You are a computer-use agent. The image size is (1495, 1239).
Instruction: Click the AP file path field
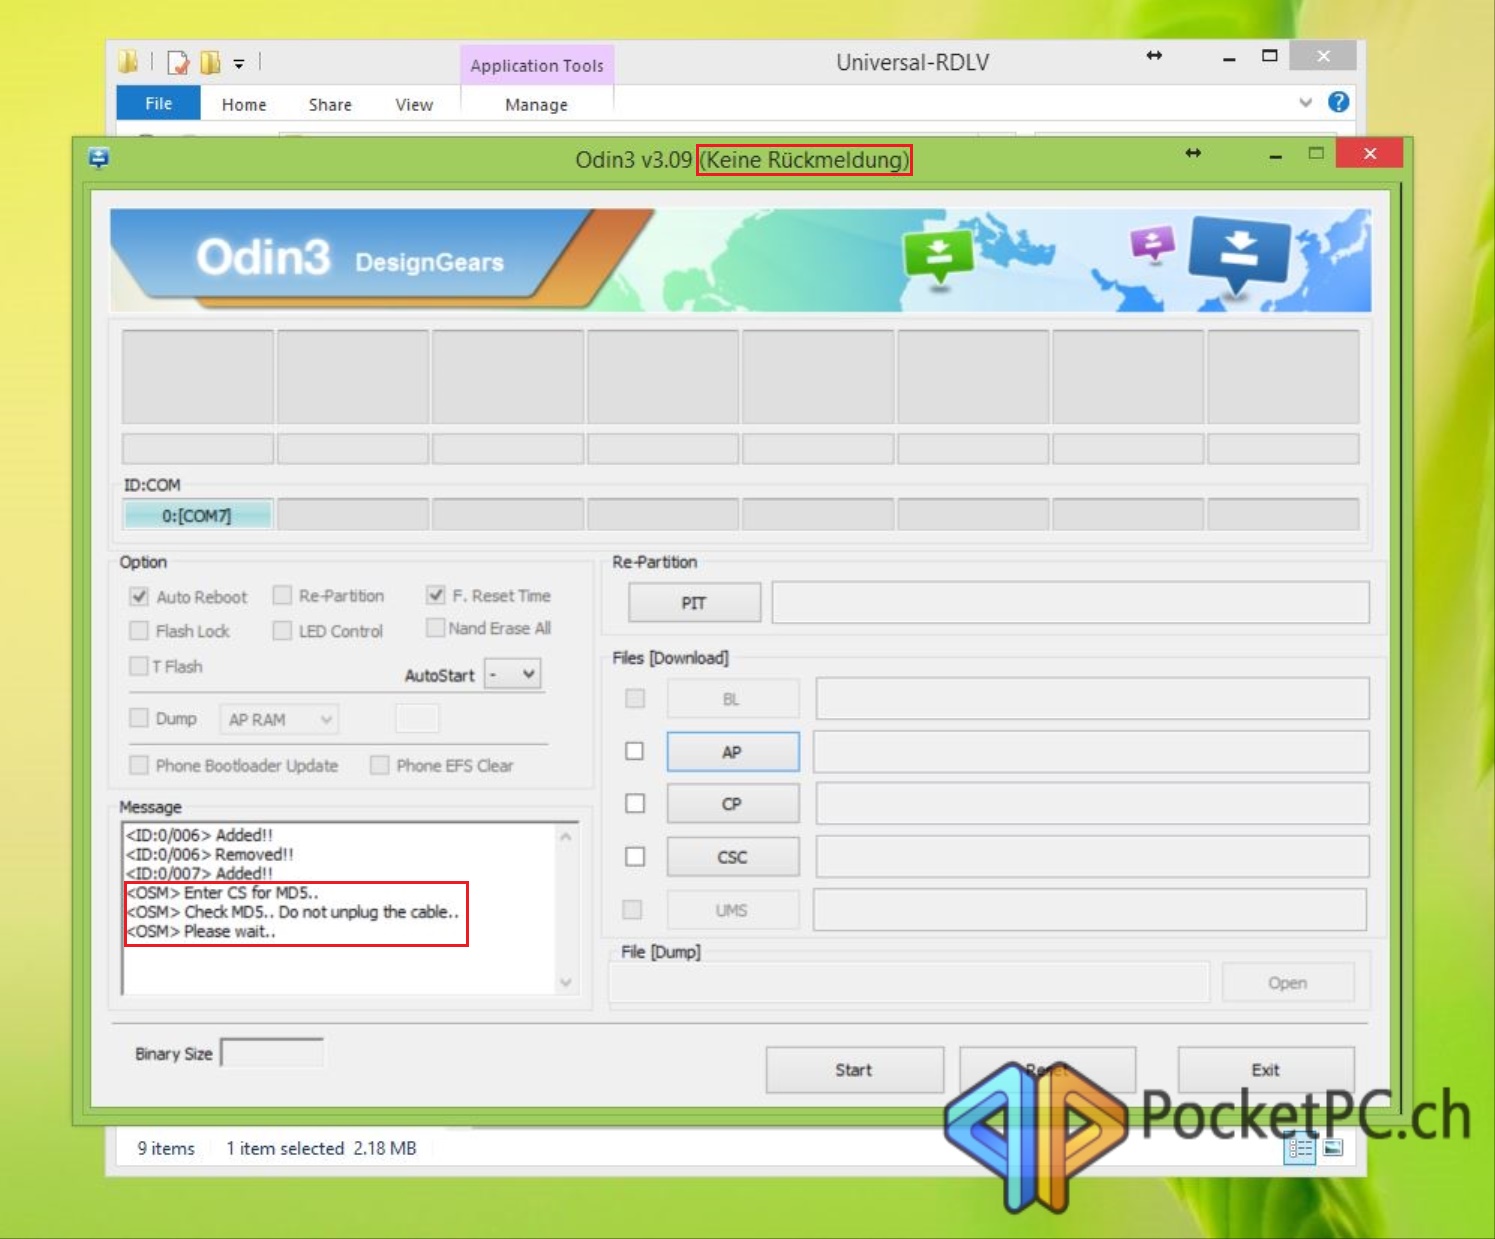tap(1091, 752)
